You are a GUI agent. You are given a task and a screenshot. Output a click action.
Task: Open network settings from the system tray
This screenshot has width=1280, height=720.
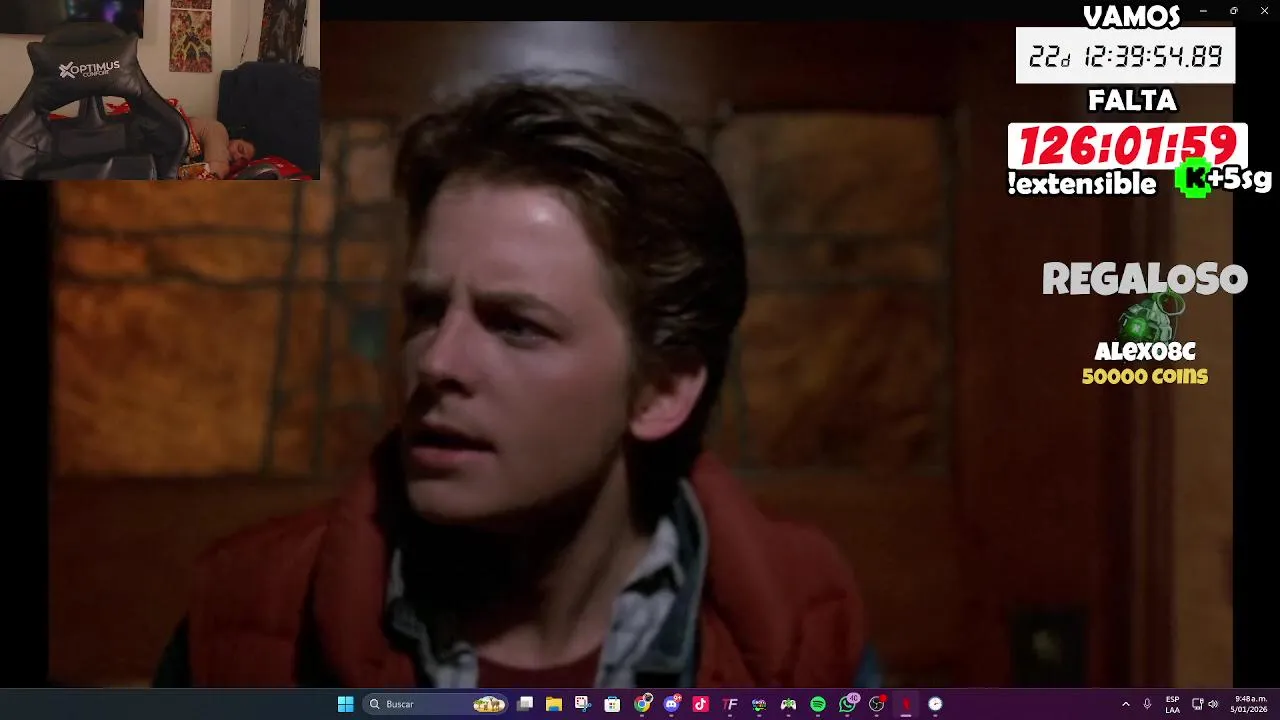click(x=1197, y=704)
